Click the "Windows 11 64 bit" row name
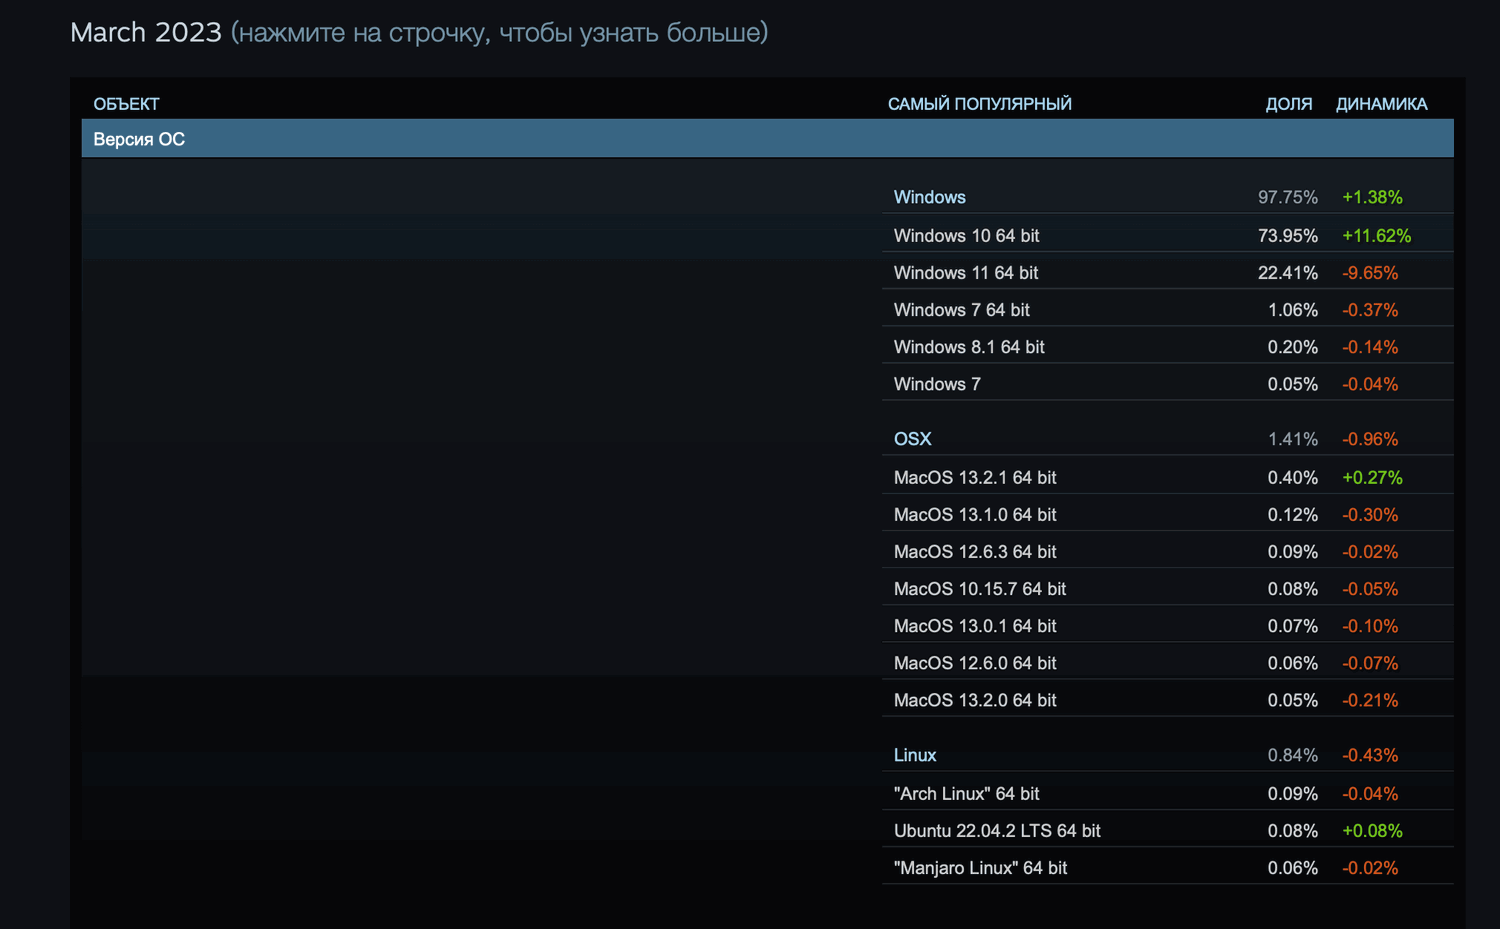 [x=966, y=273]
